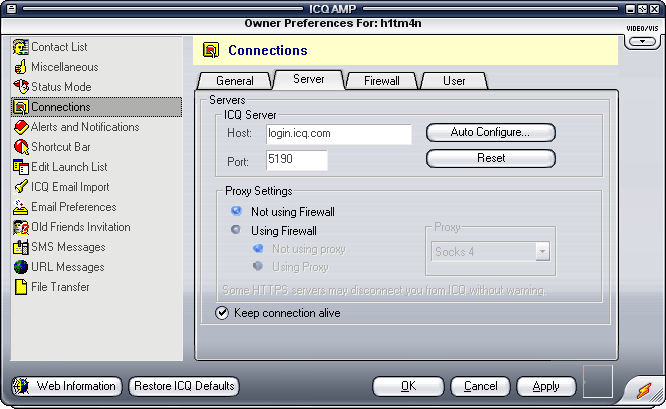Screen dimensions: 666x409
Task: Click the Old Friends Invitation icon
Action: 20,227
